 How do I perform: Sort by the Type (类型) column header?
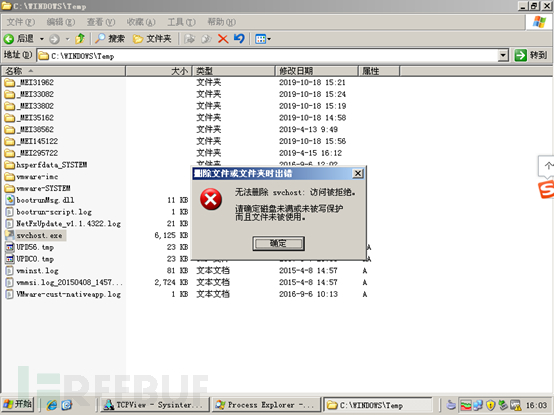coord(234,71)
